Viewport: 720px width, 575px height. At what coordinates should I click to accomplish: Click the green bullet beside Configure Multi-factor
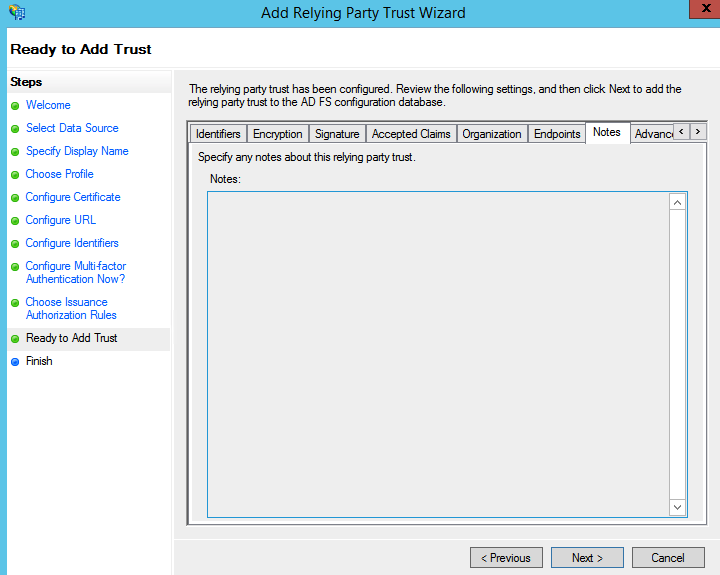click(15, 267)
